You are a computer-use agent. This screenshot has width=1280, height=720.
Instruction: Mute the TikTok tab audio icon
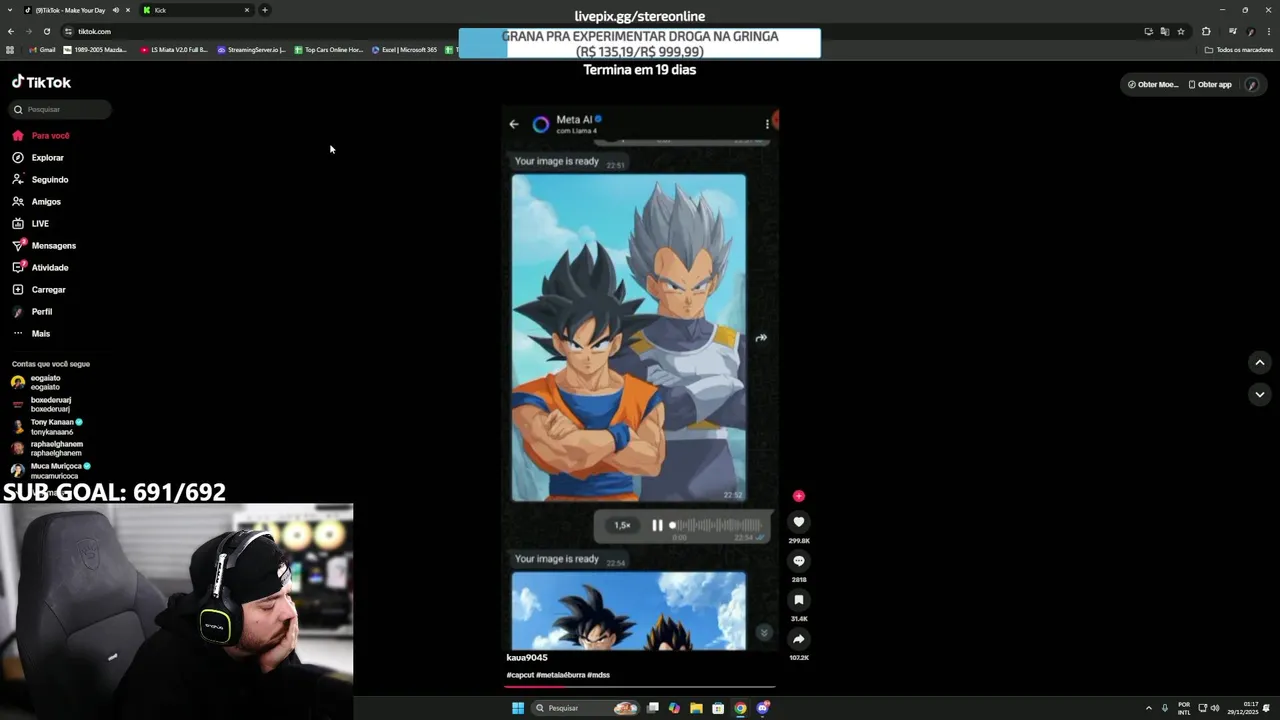116,10
